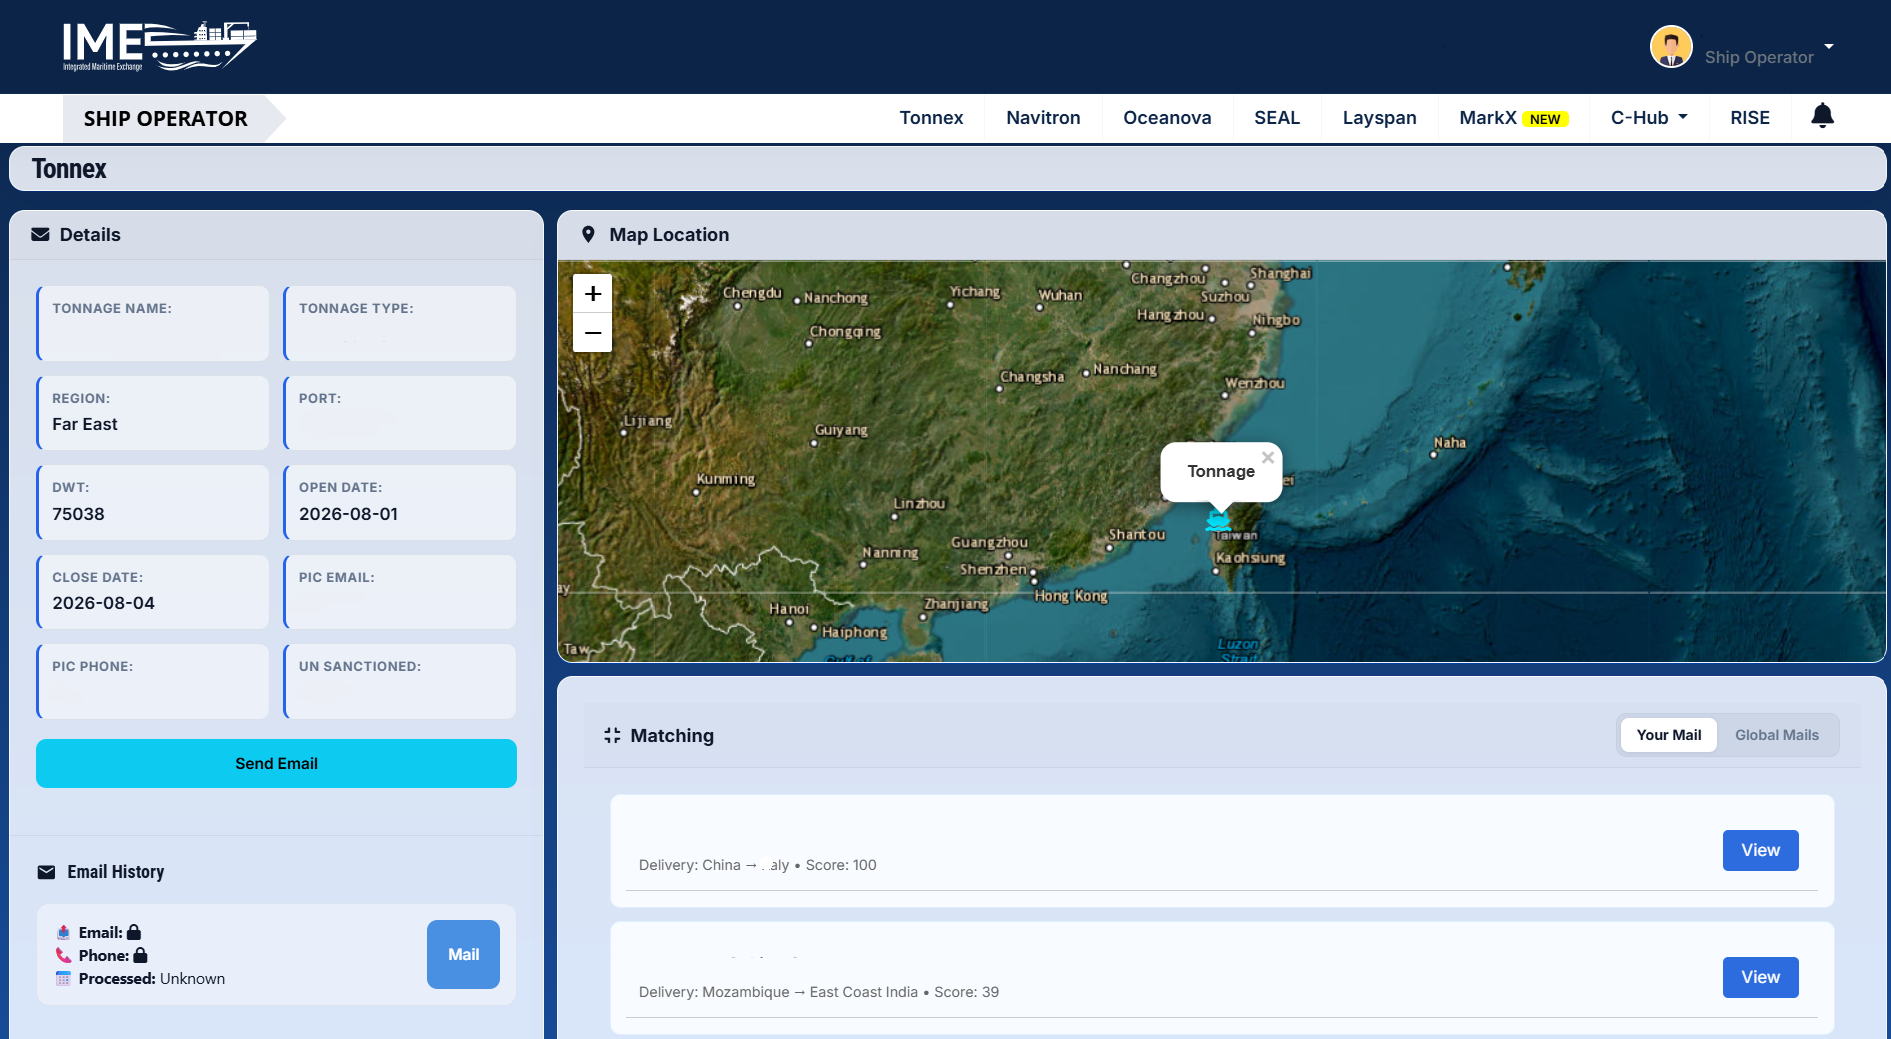Screen dimensions: 1891x1039
Task: Click the Tonnage Type field
Action: [x=400, y=324]
